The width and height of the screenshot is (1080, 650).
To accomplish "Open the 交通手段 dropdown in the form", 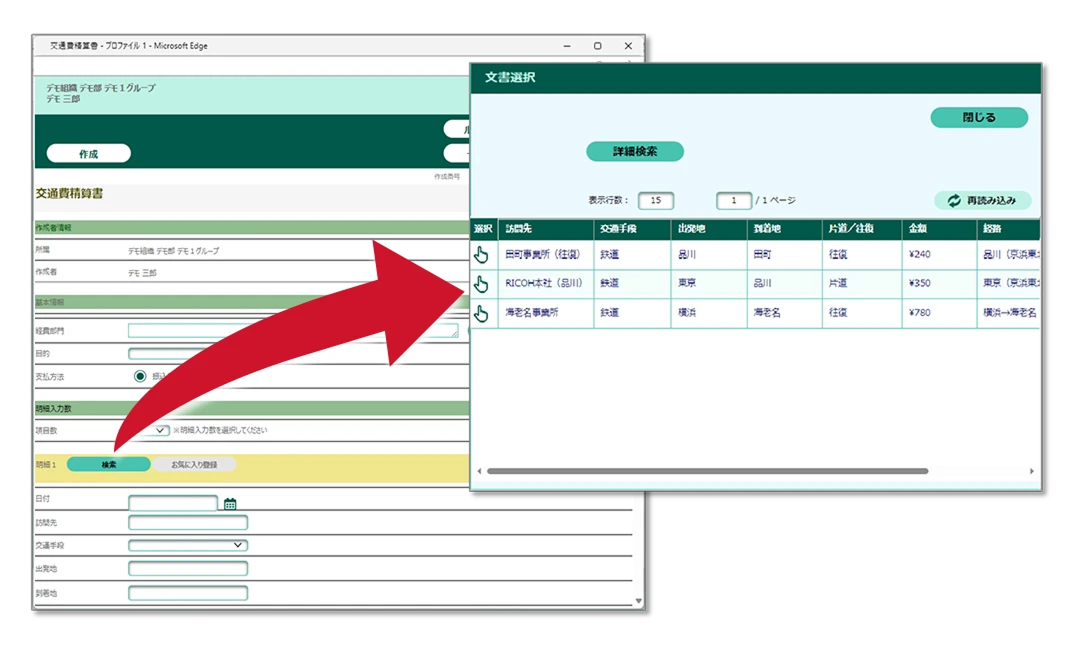I will [x=187, y=545].
